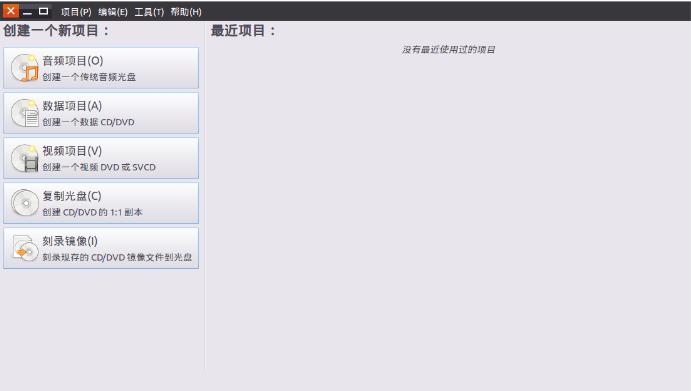Choose 复制光盘(C) to copy a disc
This screenshot has width=691, height=391.
click(x=101, y=203)
